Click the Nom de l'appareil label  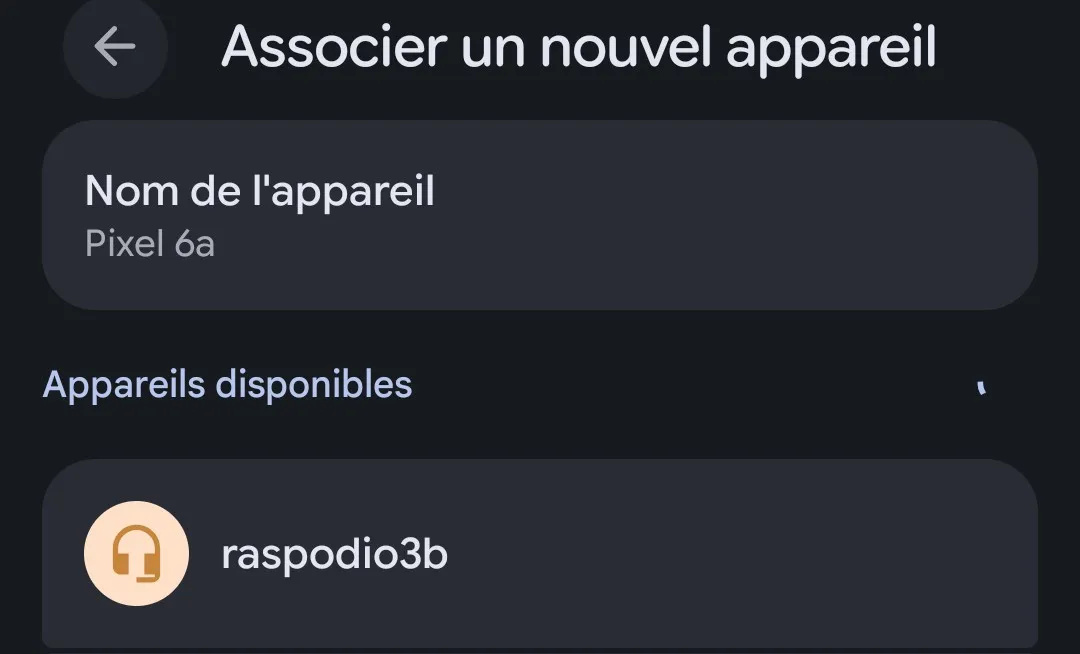(260, 190)
